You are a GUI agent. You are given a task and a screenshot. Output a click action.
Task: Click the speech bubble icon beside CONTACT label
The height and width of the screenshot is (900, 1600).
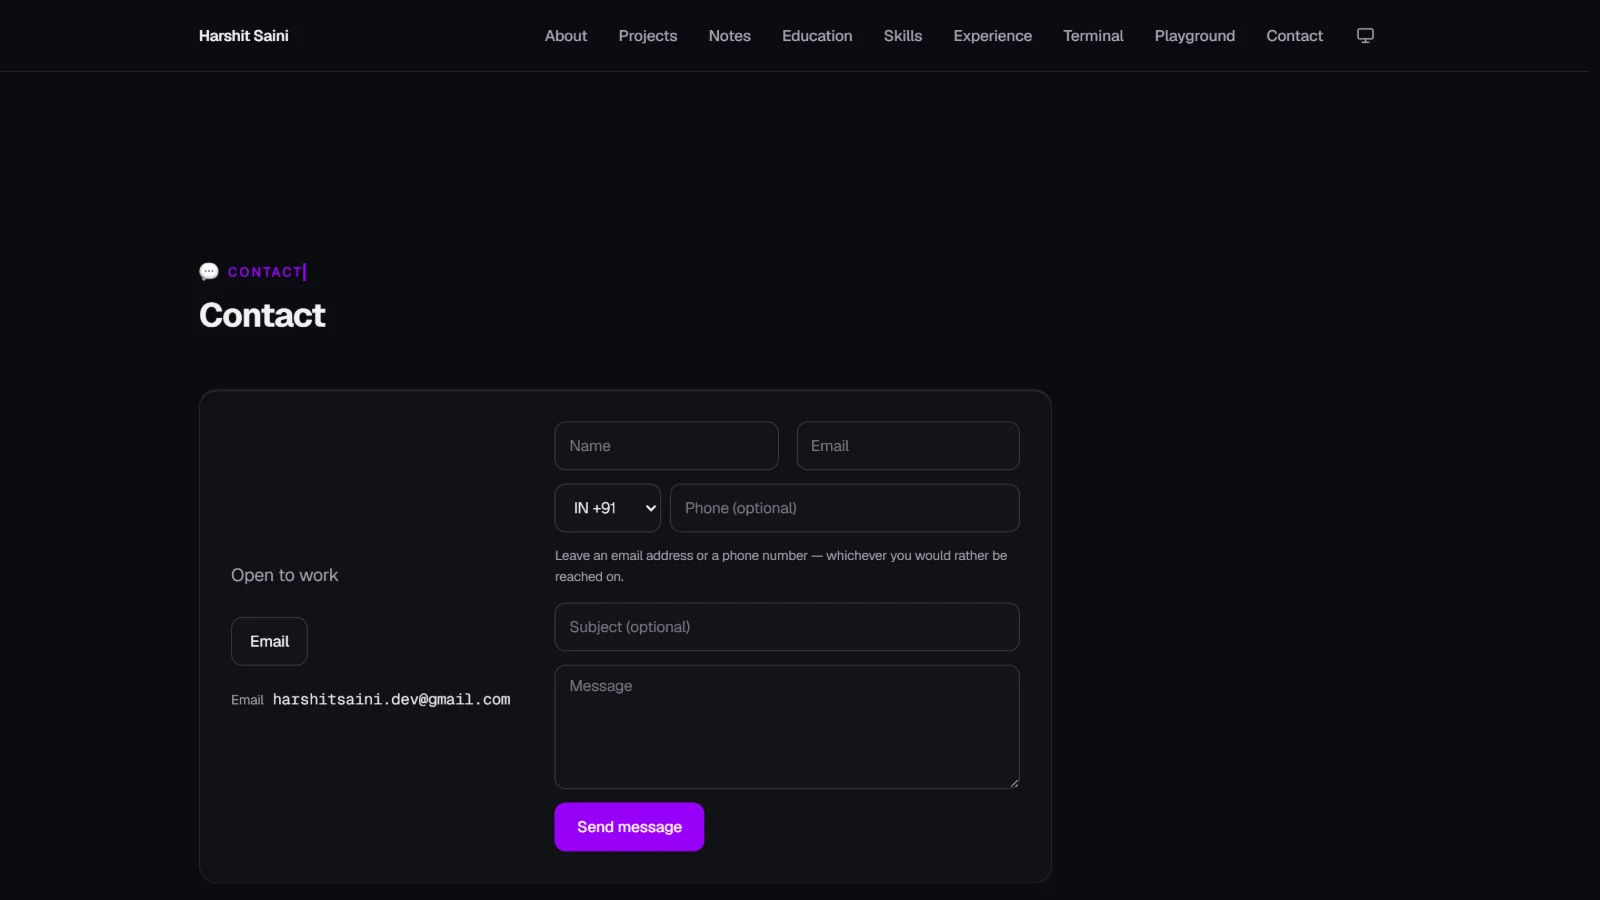[x=209, y=272]
